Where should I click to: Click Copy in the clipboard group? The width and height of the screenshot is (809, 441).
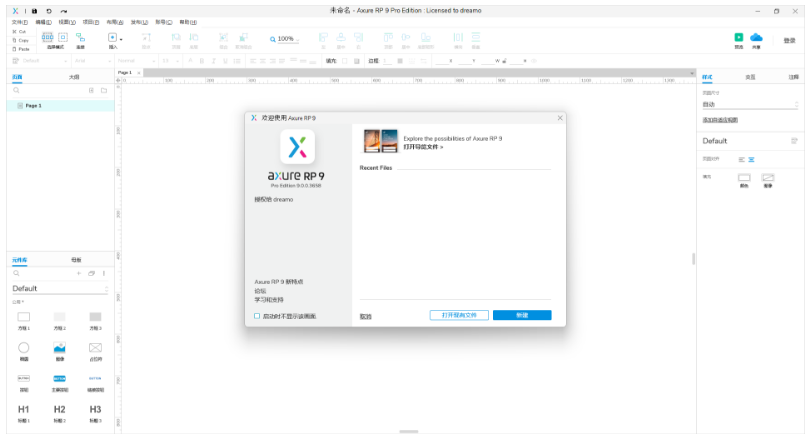(21, 40)
